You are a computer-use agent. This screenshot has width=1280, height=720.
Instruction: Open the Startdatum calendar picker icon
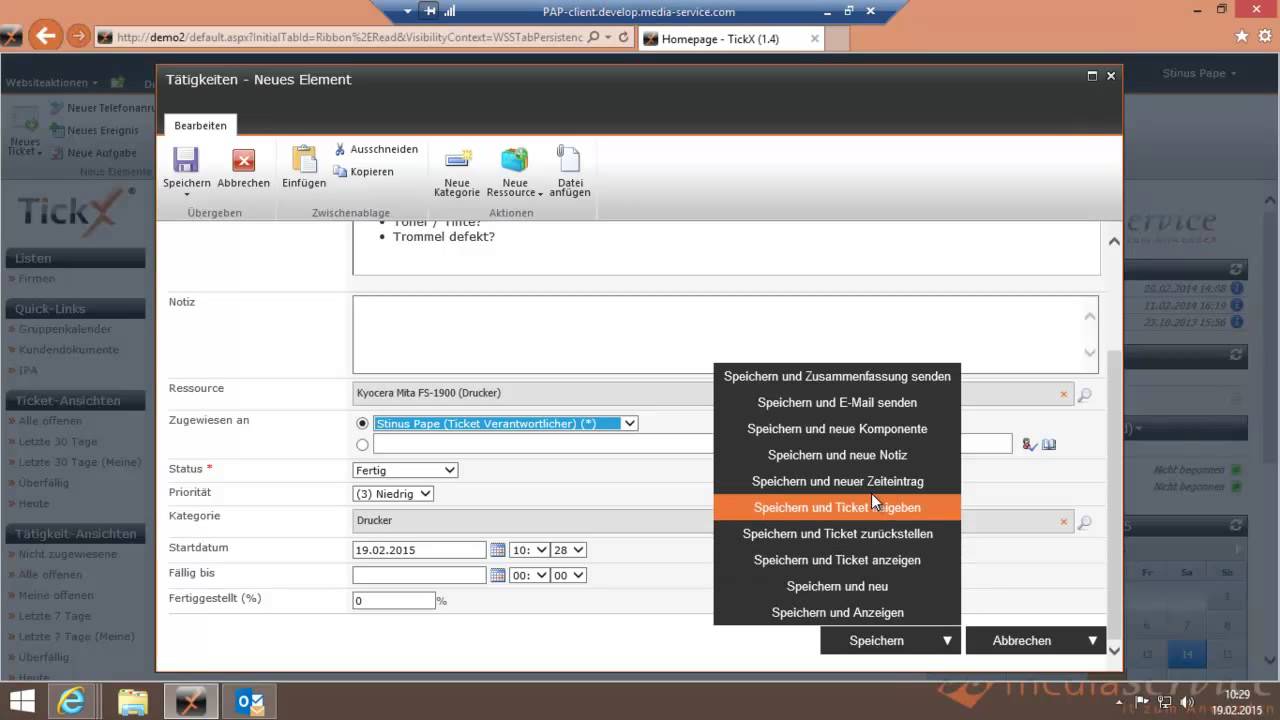point(498,550)
